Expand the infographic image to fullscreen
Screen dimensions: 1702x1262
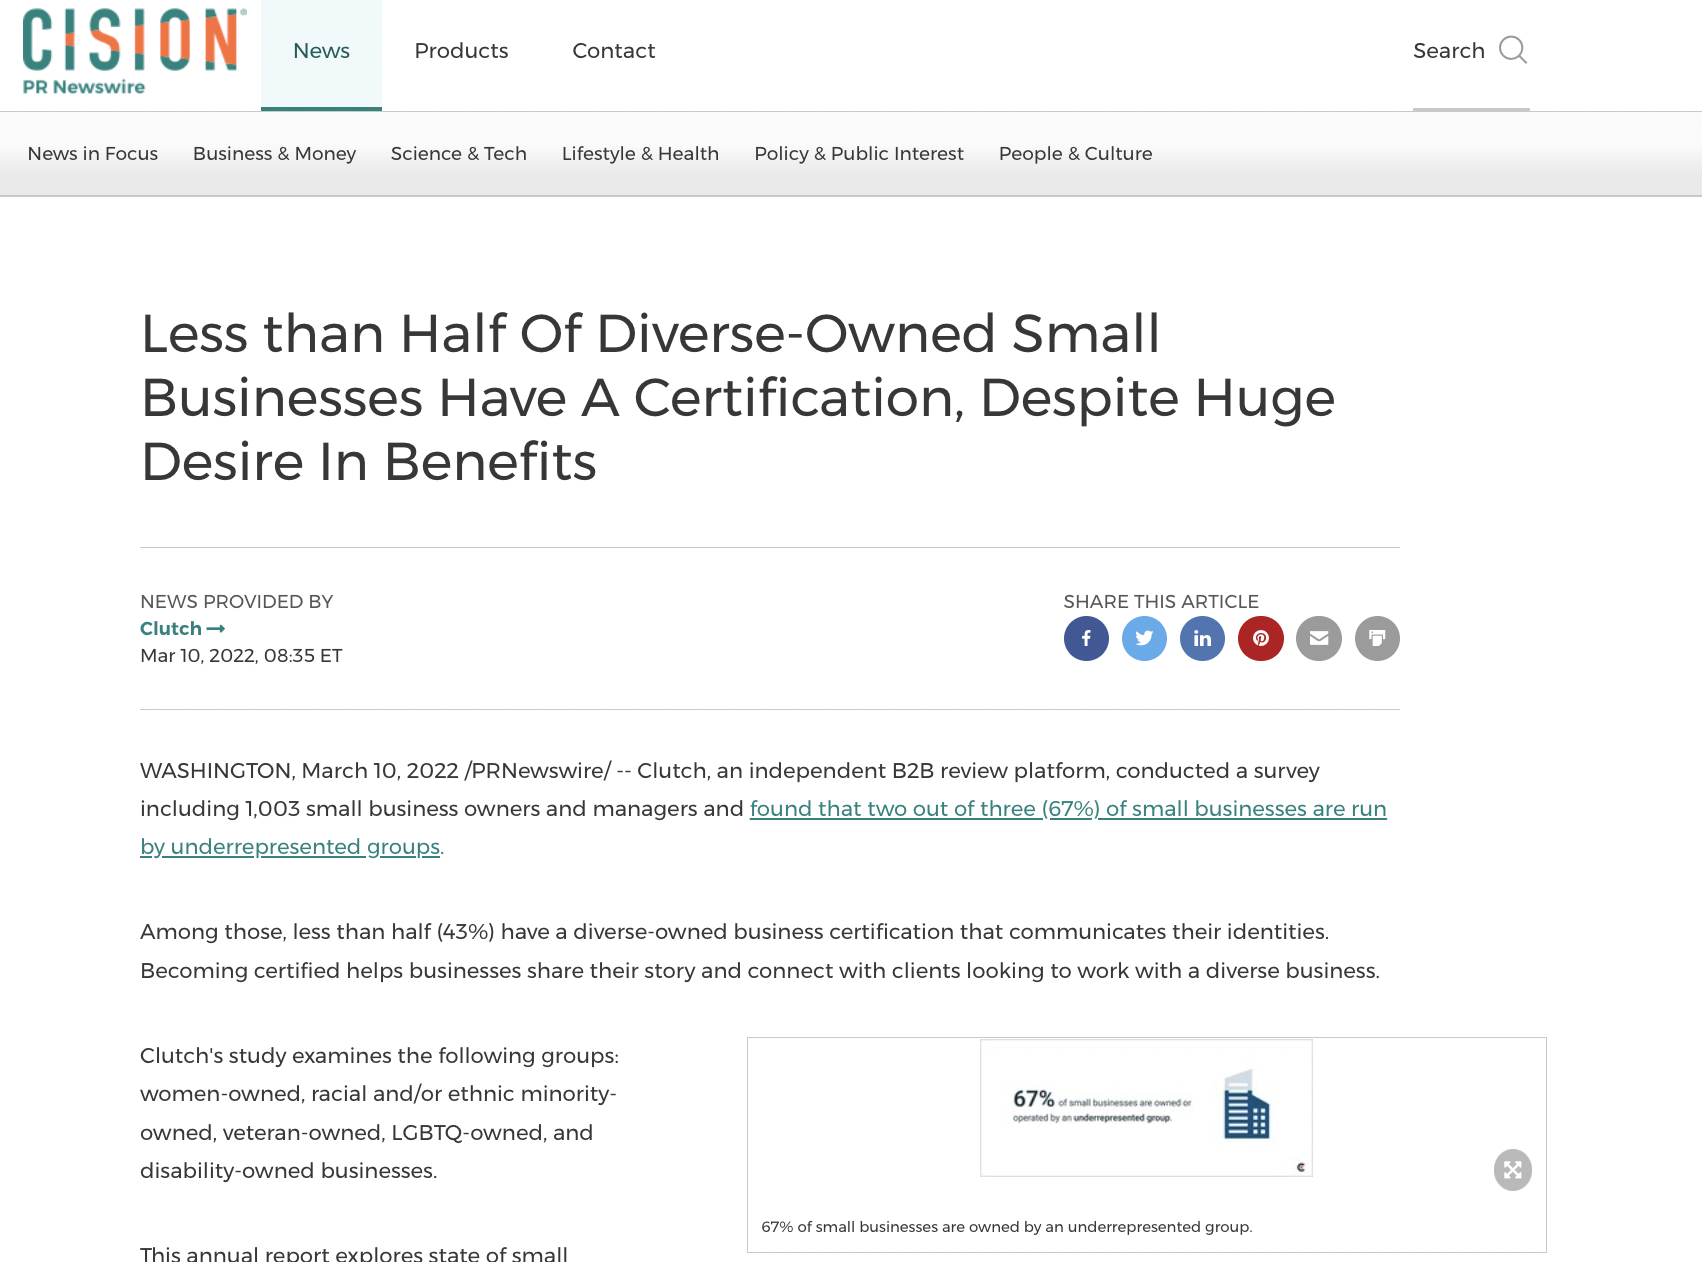pos(1512,1169)
